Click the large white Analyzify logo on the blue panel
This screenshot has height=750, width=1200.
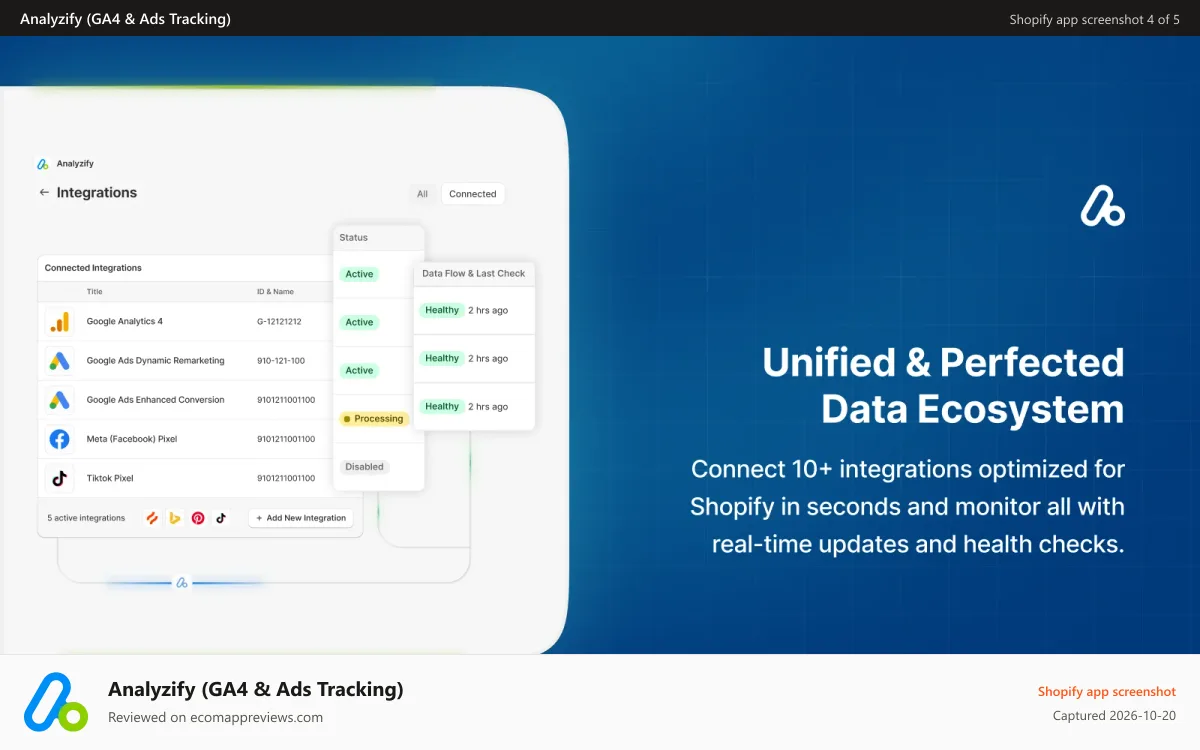1103,204
